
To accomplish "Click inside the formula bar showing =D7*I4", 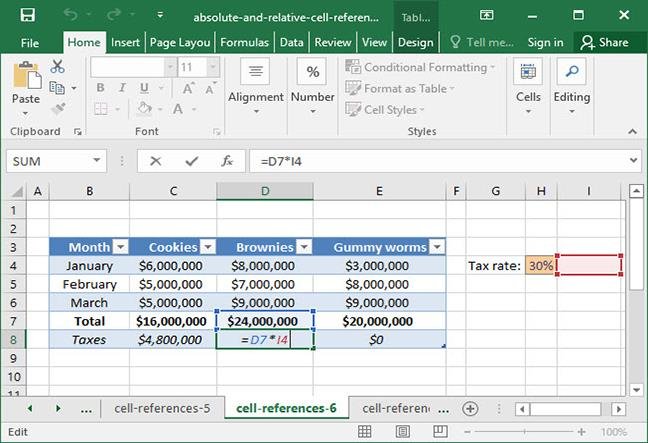I will tap(441, 161).
